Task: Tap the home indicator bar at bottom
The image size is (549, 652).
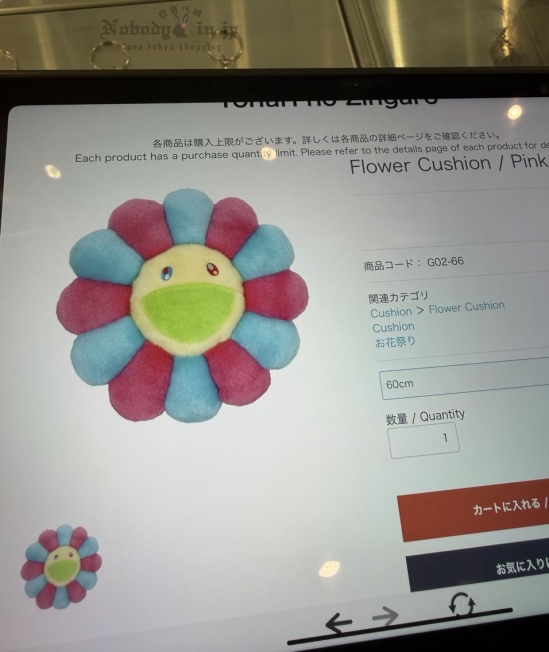Action: [x=400, y=626]
